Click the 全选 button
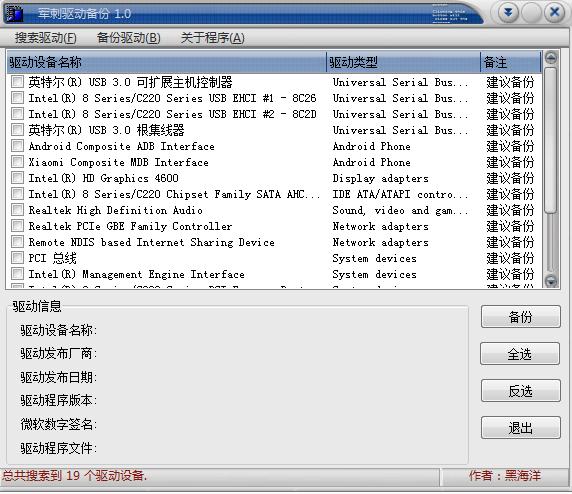Viewport: 572px width, 494px height. point(521,354)
